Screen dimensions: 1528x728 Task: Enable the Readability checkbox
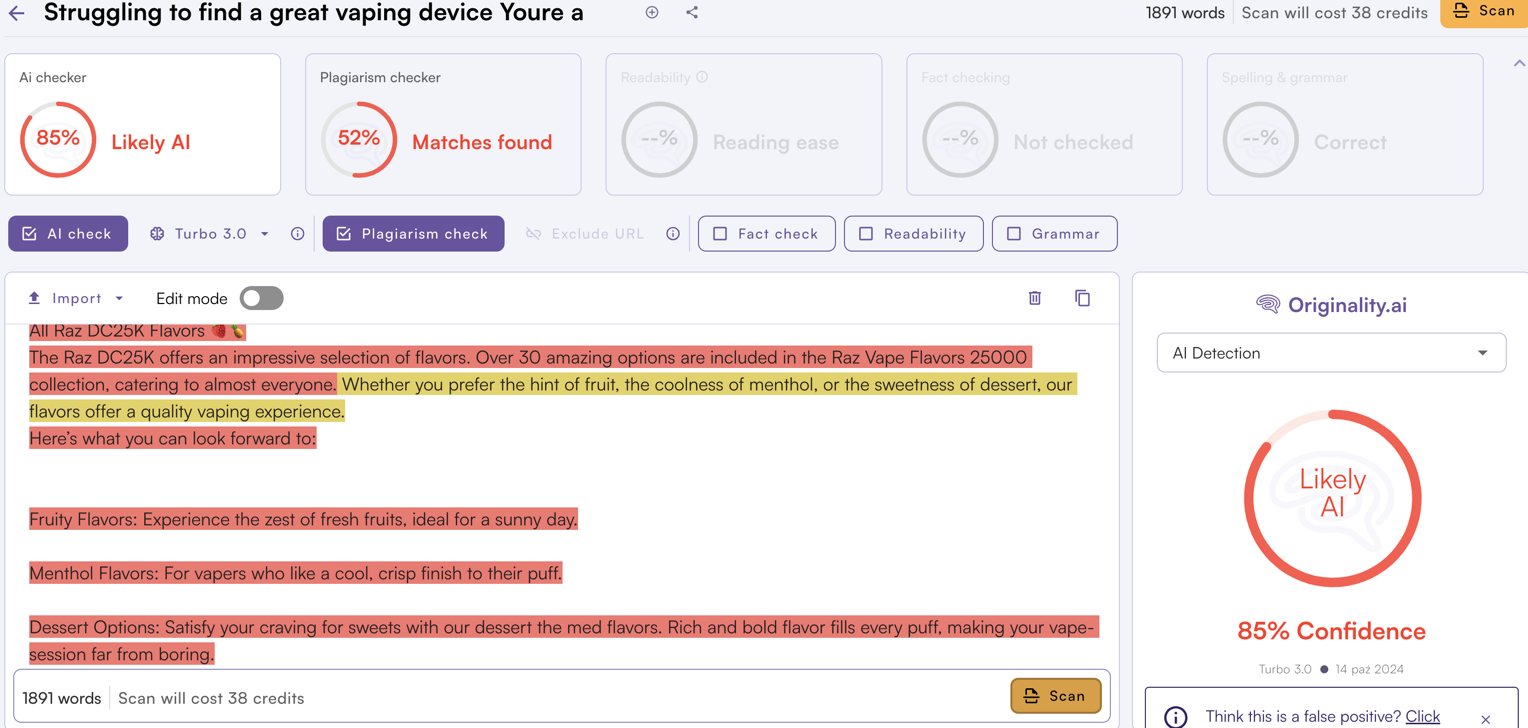pyautogui.click(x=913, y=234)
